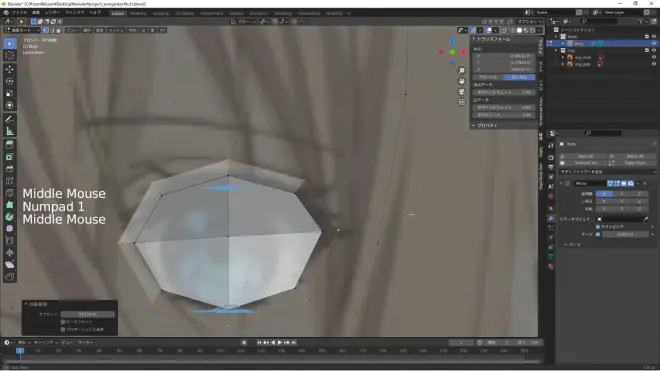
Task: Toggle the Merge checkbox in Mirror modifier
Action: 598,234
